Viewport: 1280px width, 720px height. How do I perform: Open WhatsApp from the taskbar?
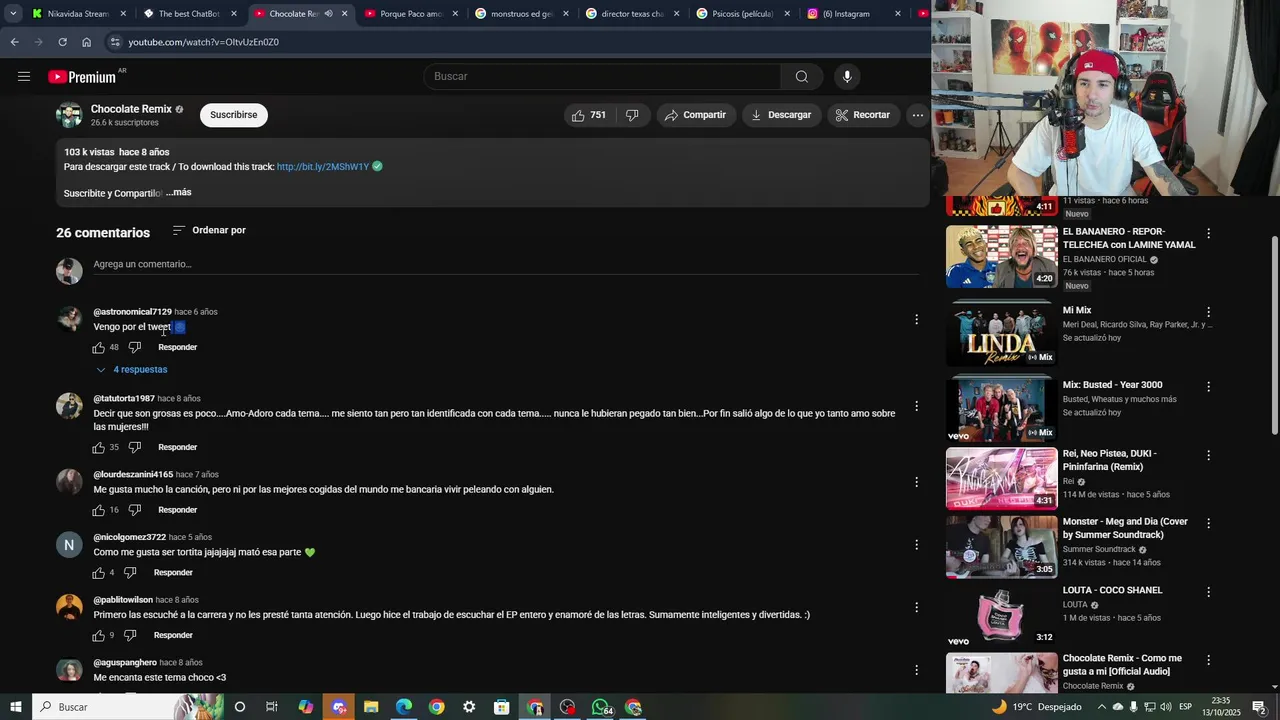(601, 707)
